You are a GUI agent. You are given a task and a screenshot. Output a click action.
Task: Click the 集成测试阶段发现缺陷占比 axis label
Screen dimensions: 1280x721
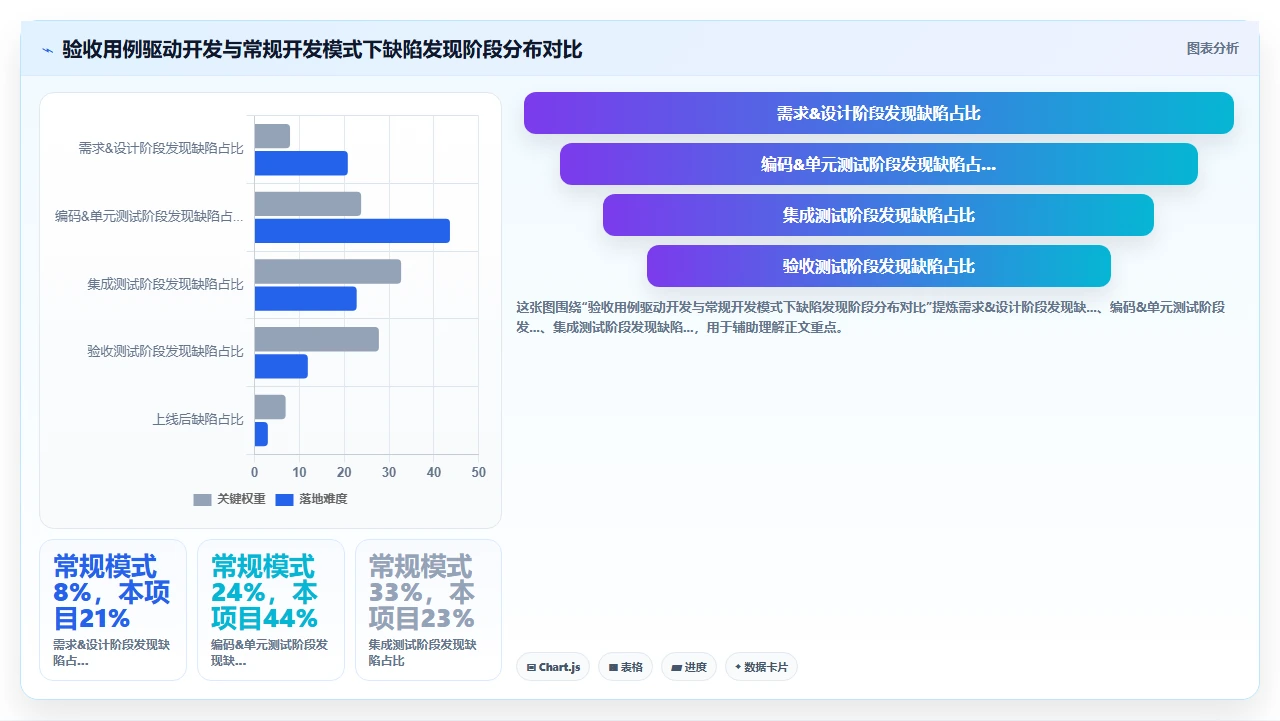click(165, 284)
